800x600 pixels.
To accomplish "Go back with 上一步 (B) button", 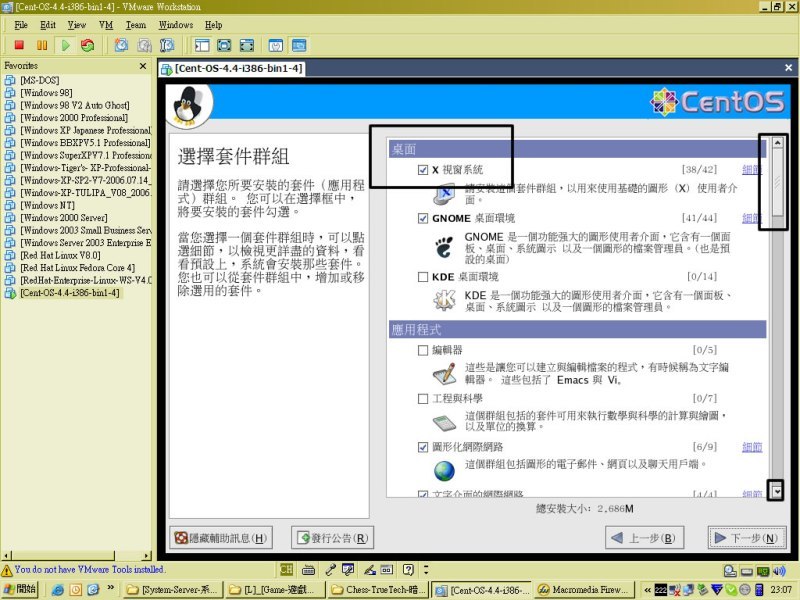I will point(644,538).
